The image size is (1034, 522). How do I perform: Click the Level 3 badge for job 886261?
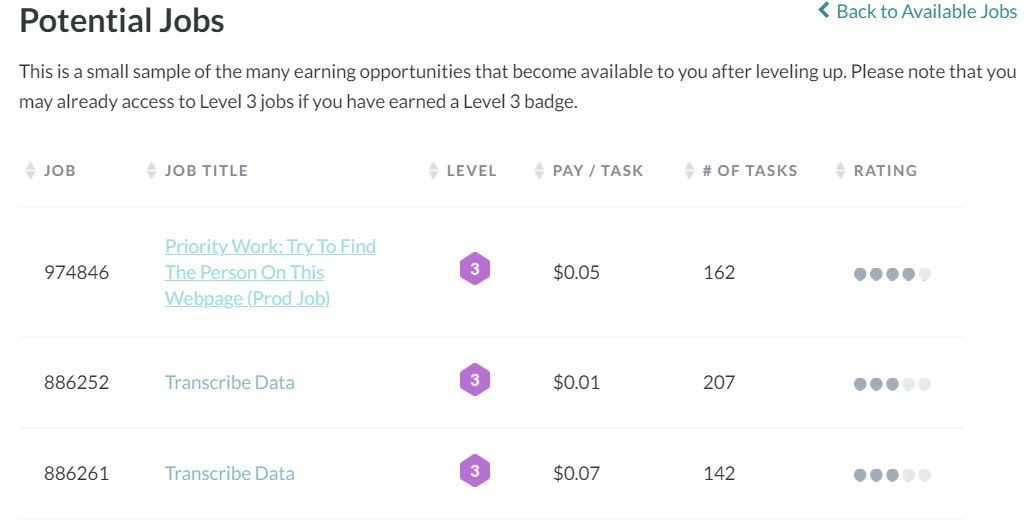click(x=475, y=471)
